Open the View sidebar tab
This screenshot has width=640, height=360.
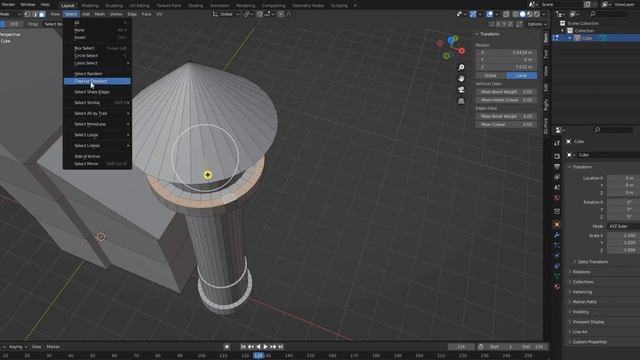546,70
